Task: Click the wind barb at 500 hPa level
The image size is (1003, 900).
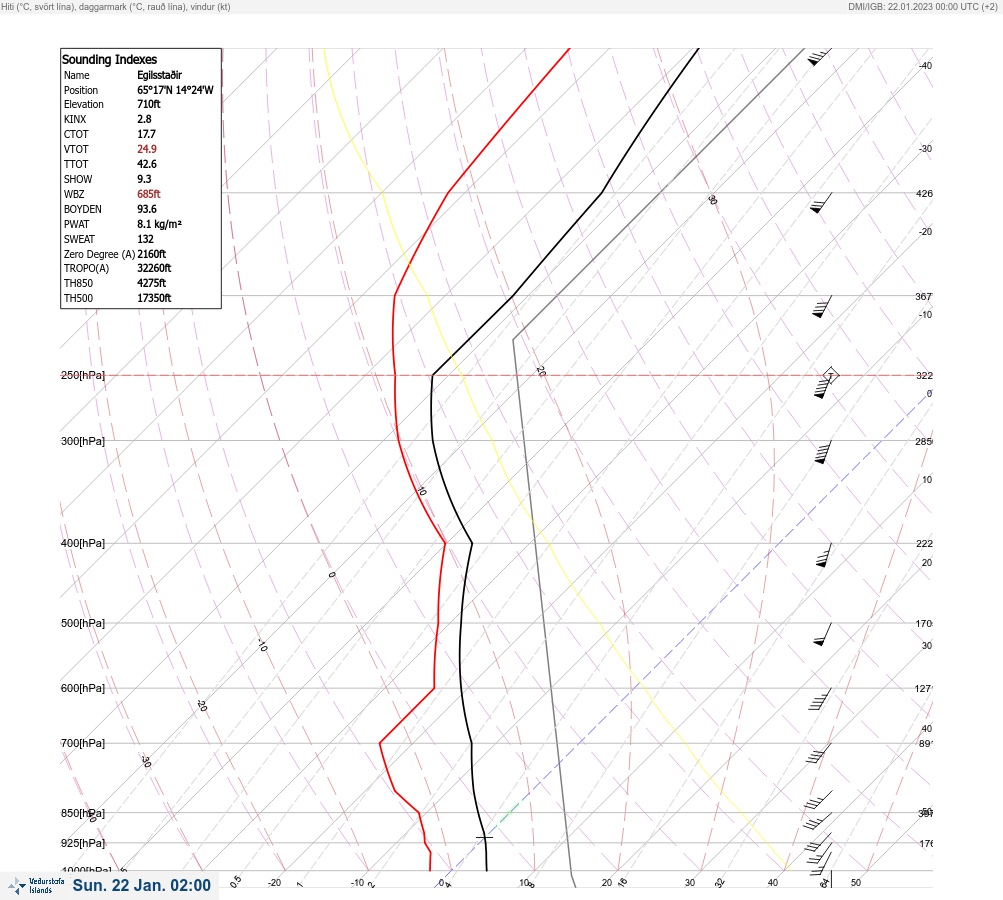Action: tap(823, 634)
